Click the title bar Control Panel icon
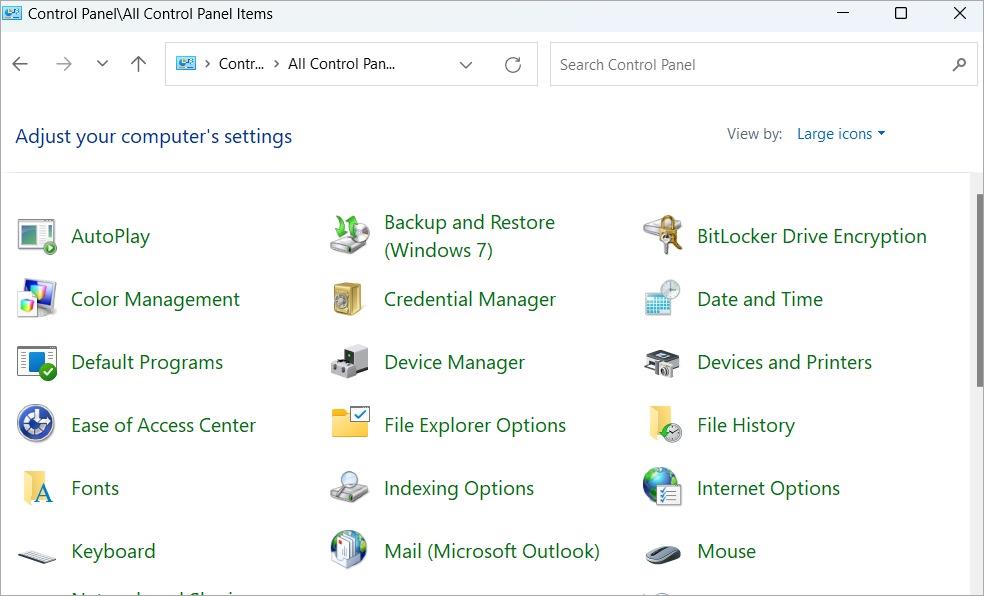Screen dimensions: 984x596 click(12, 13)
